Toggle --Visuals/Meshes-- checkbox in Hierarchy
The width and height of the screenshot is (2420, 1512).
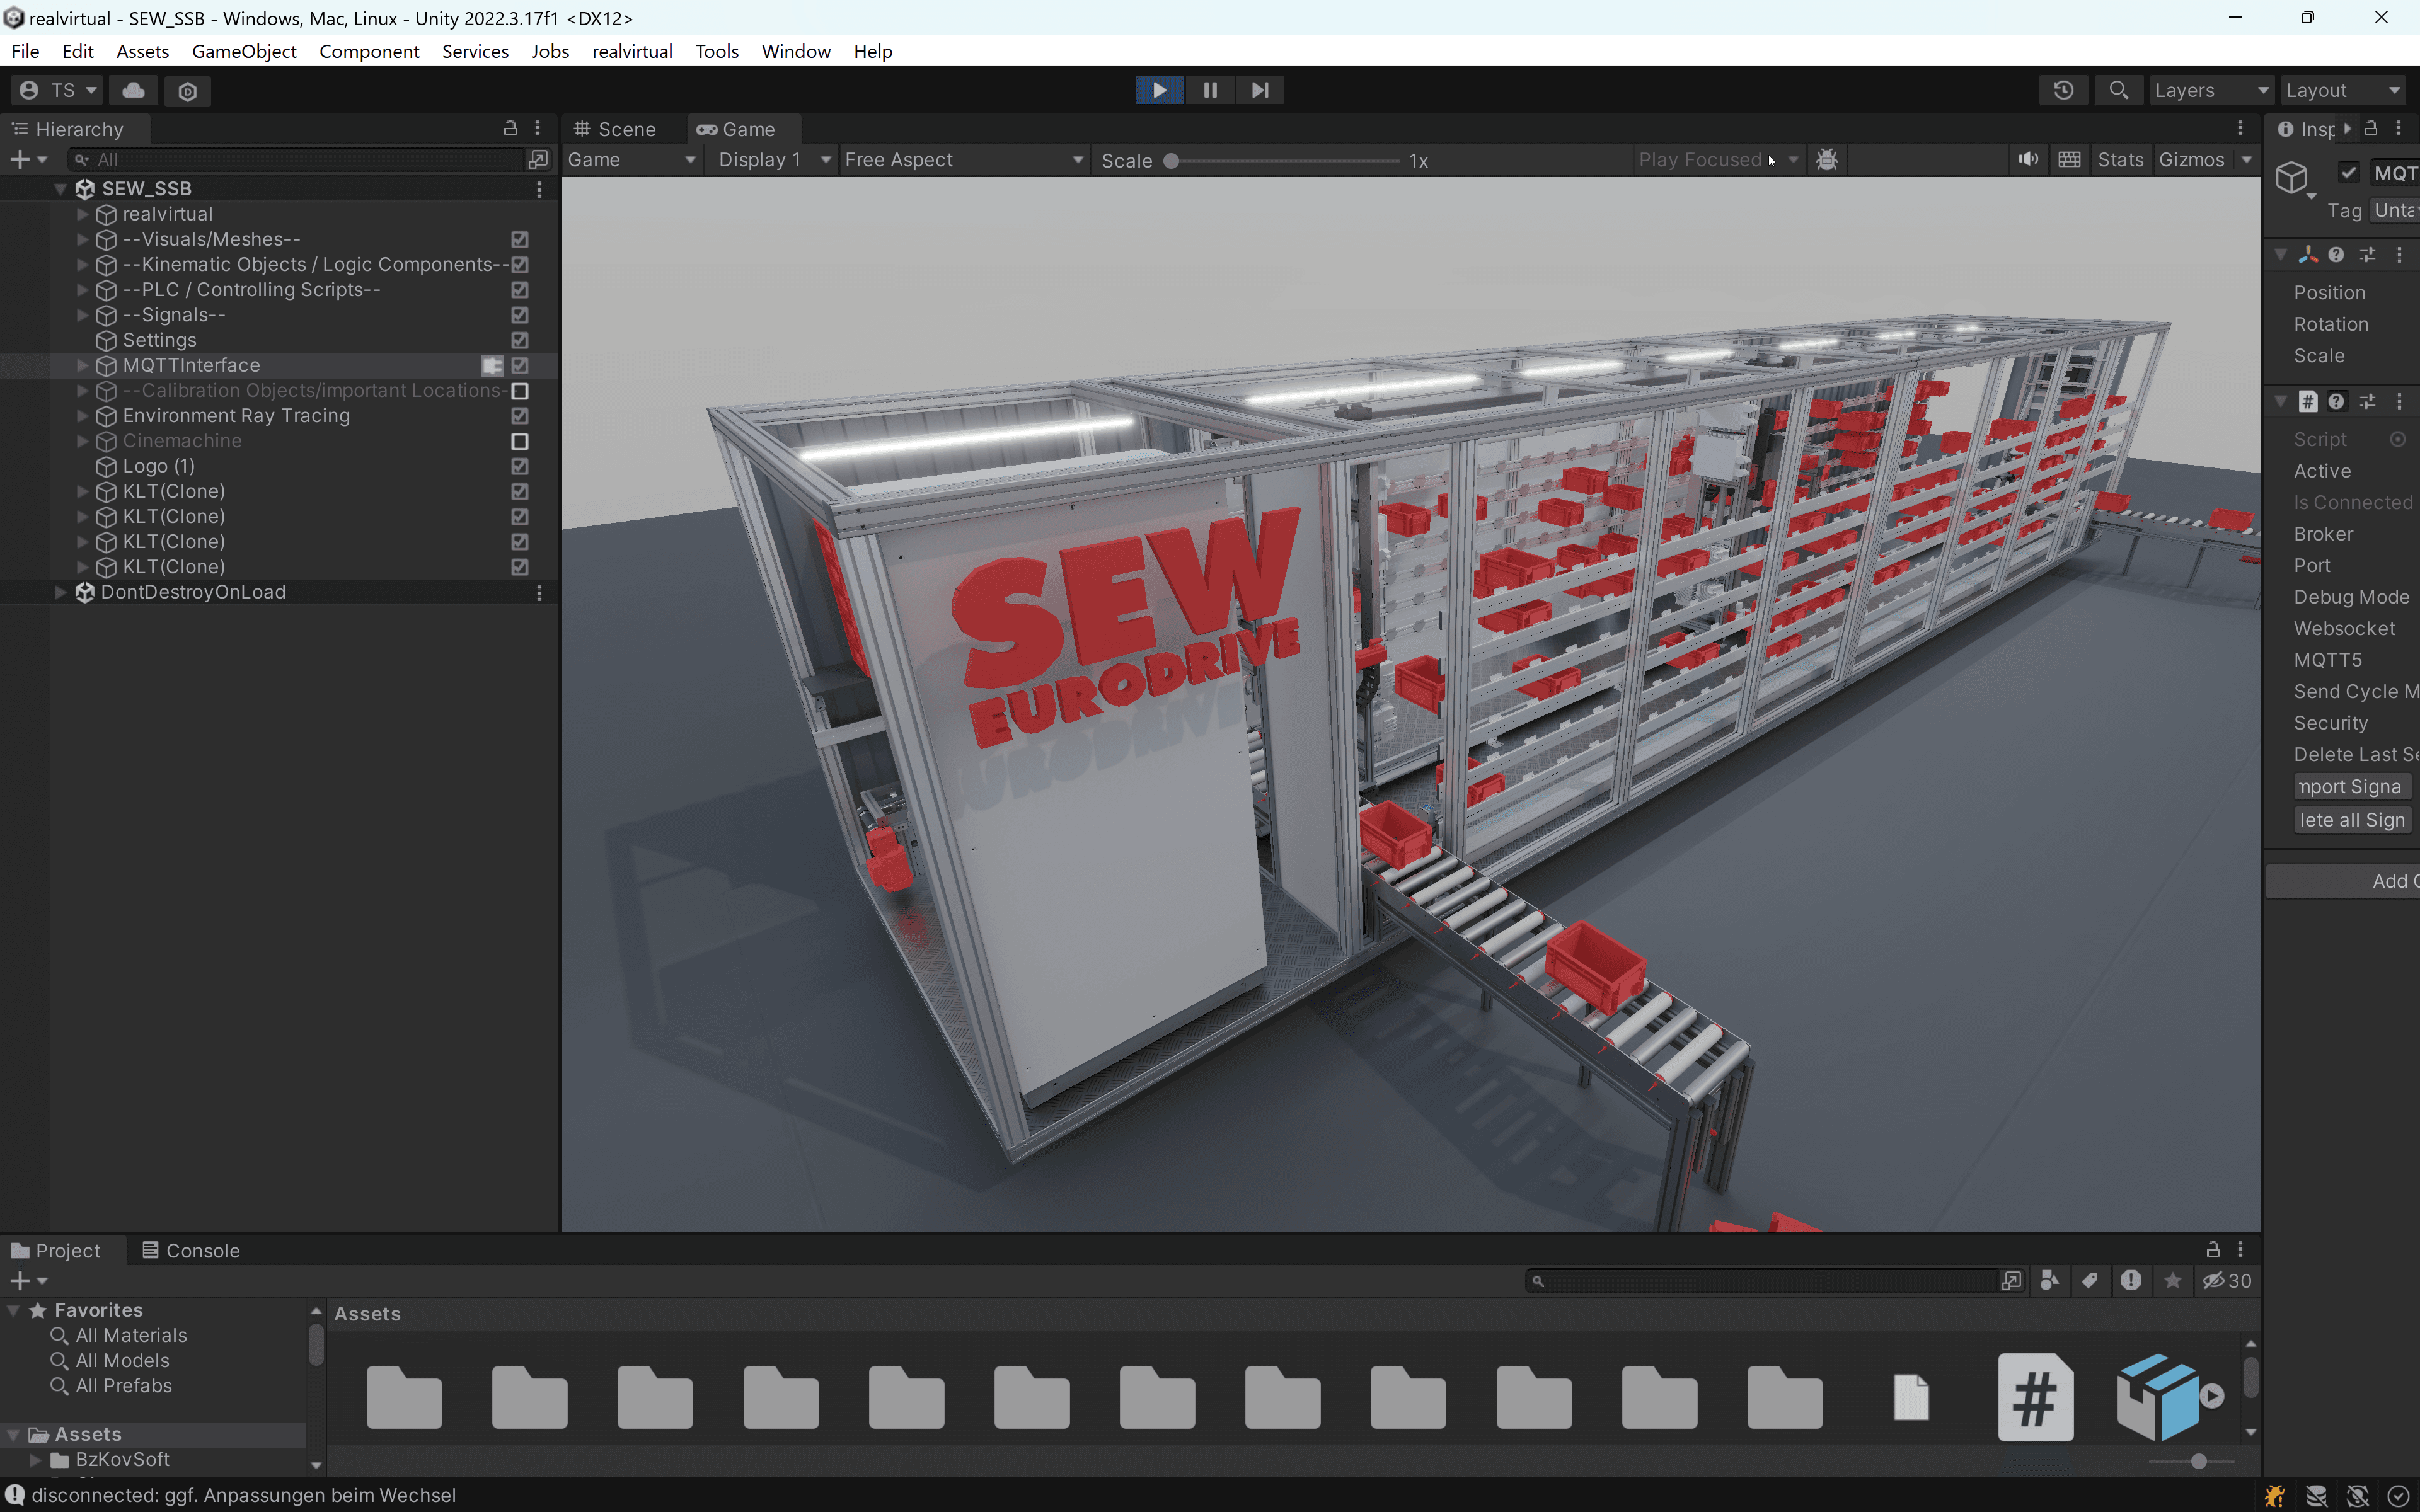pyautogui.click(x=519, y=239)
